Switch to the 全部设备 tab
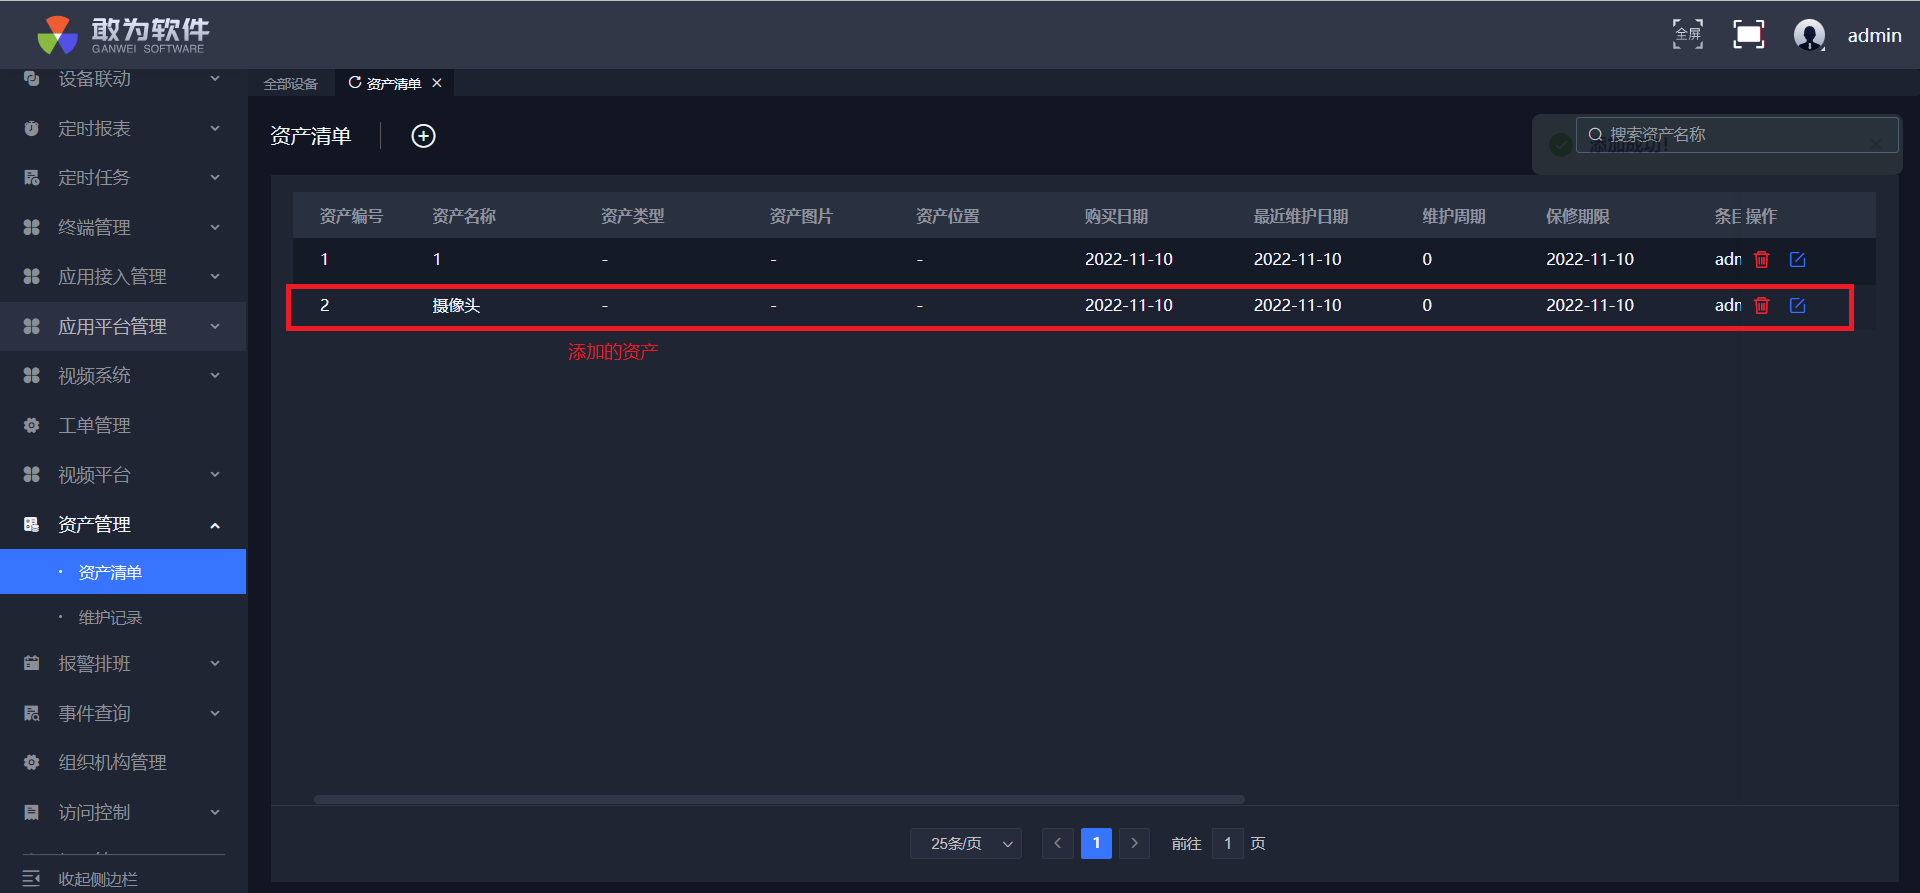Viewport: 1920px width, 893px height. click(290, 84)
